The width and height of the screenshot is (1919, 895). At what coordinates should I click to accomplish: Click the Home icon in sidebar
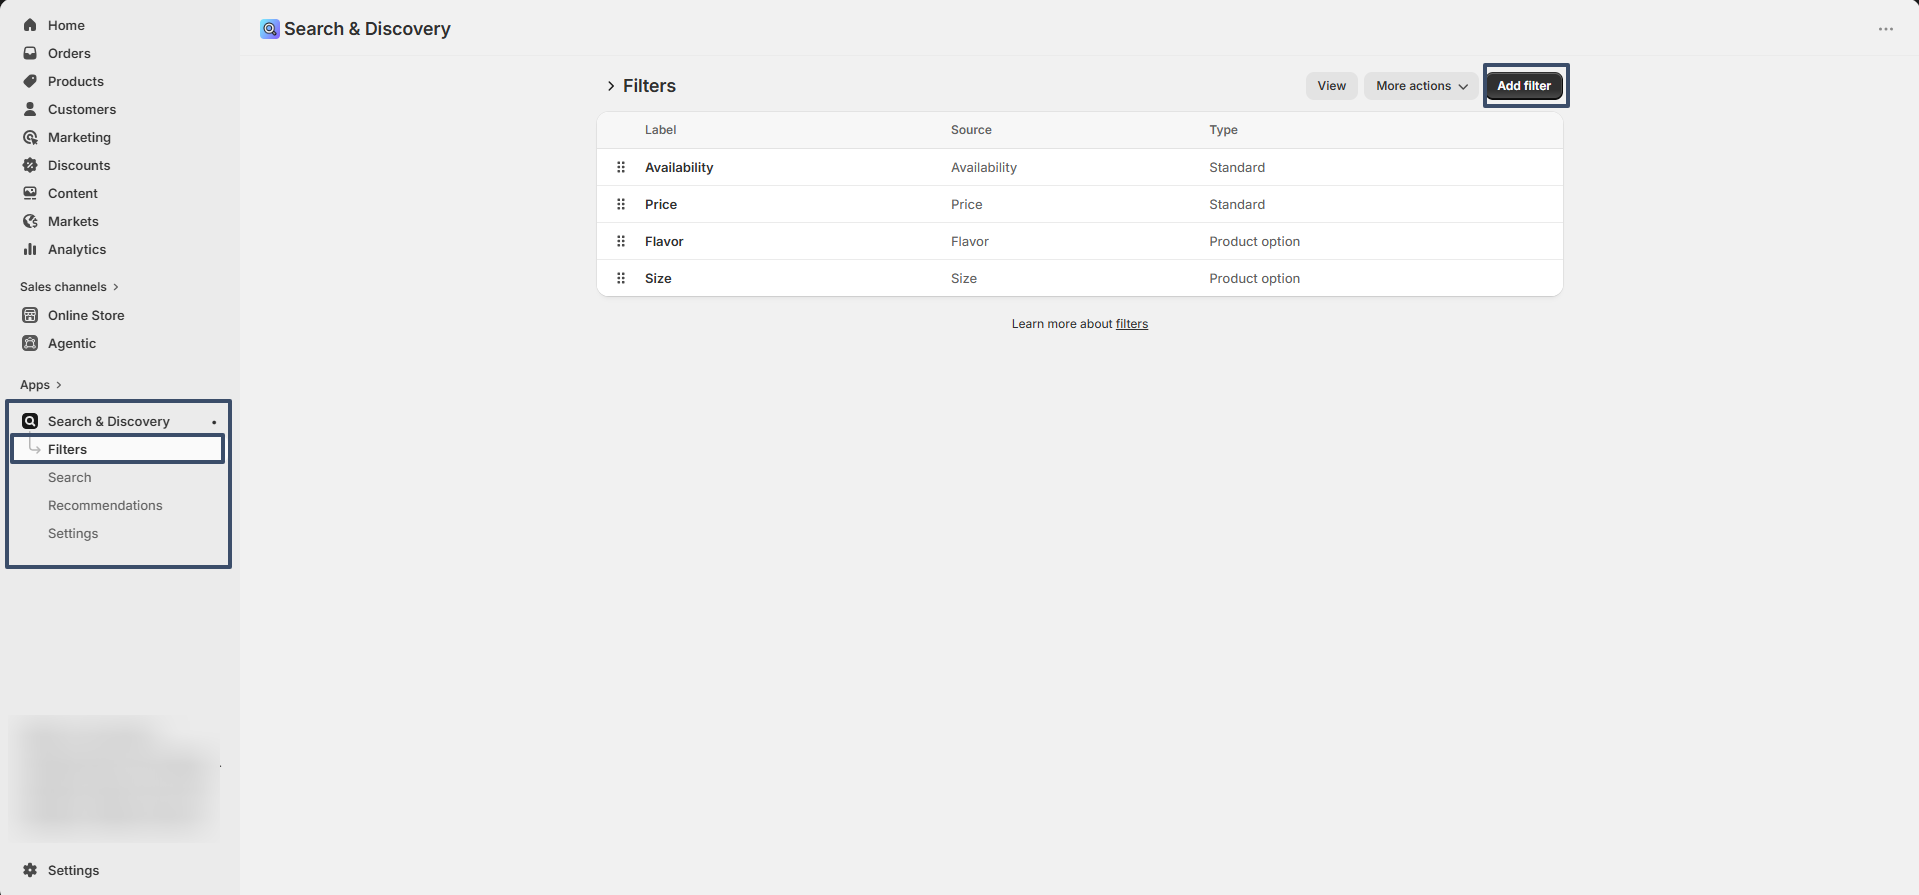click(30, 25)
